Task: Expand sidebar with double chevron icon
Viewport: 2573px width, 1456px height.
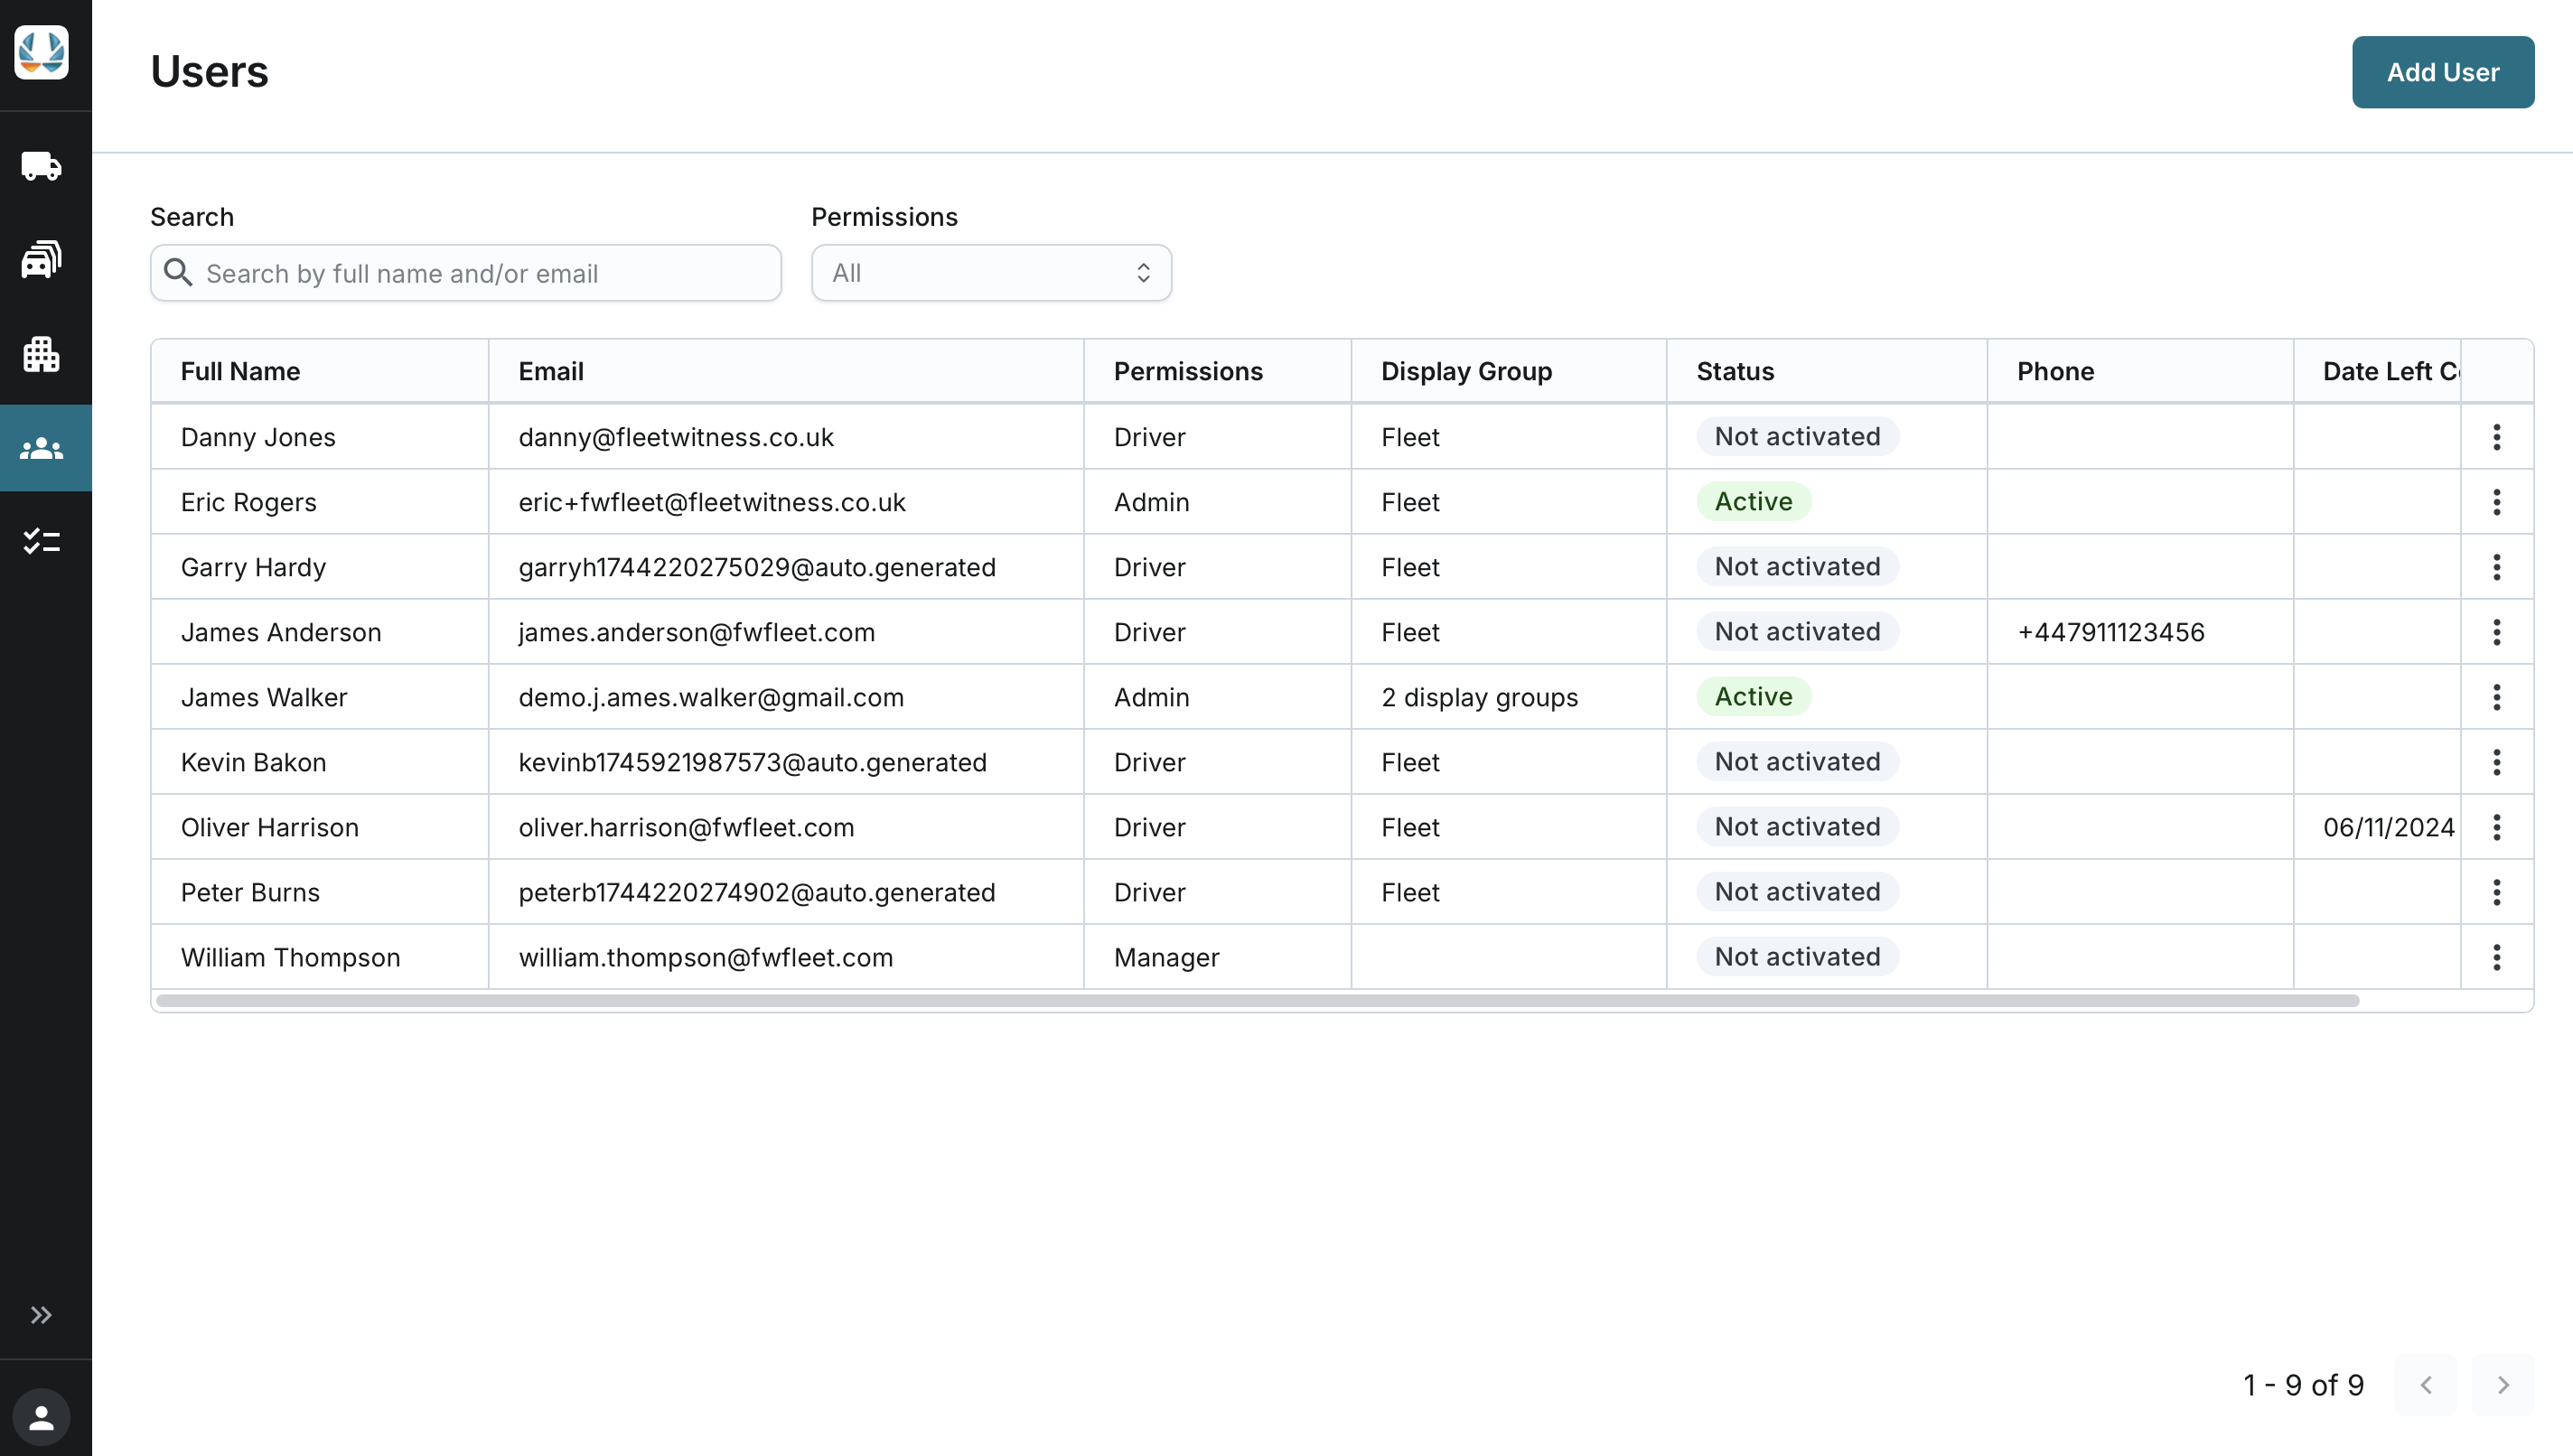Action: [x=41, y=1314]
